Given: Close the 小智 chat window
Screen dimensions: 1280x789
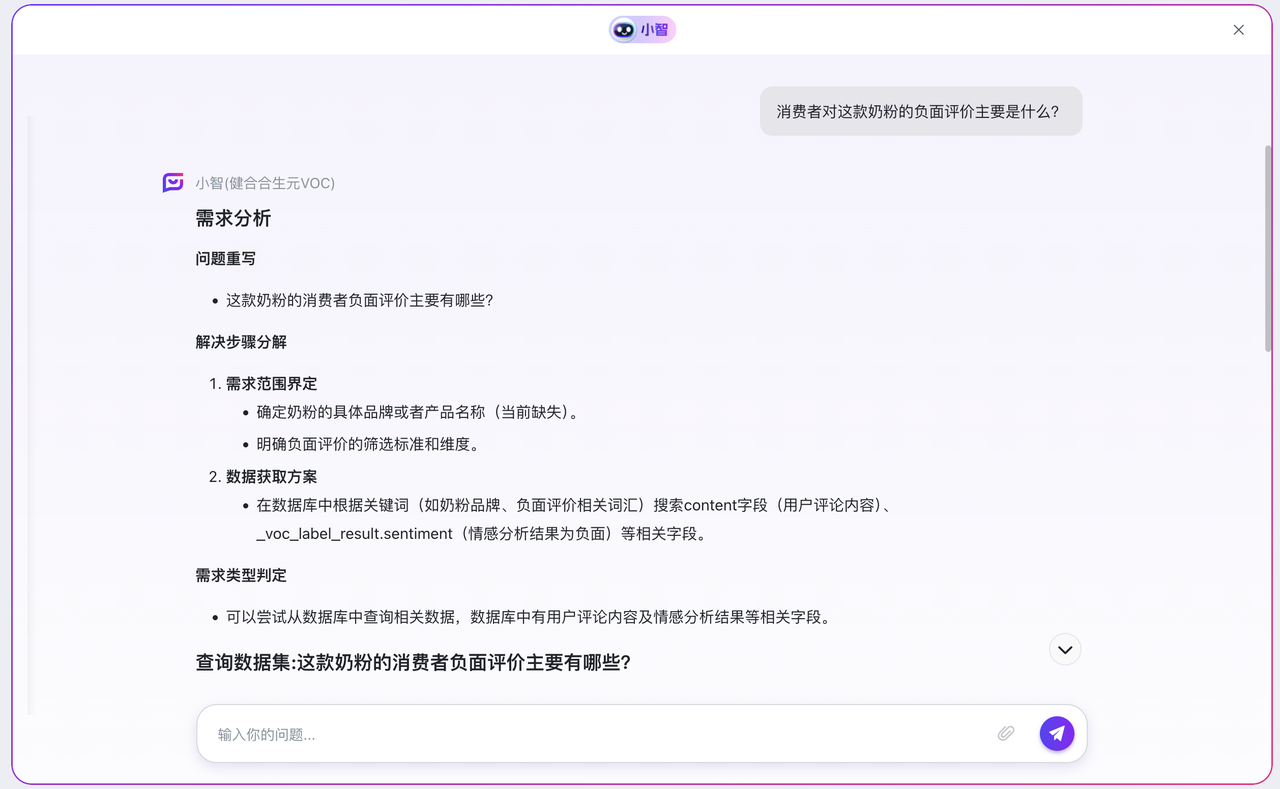Looking at the screenshot, I should 1238,30.
